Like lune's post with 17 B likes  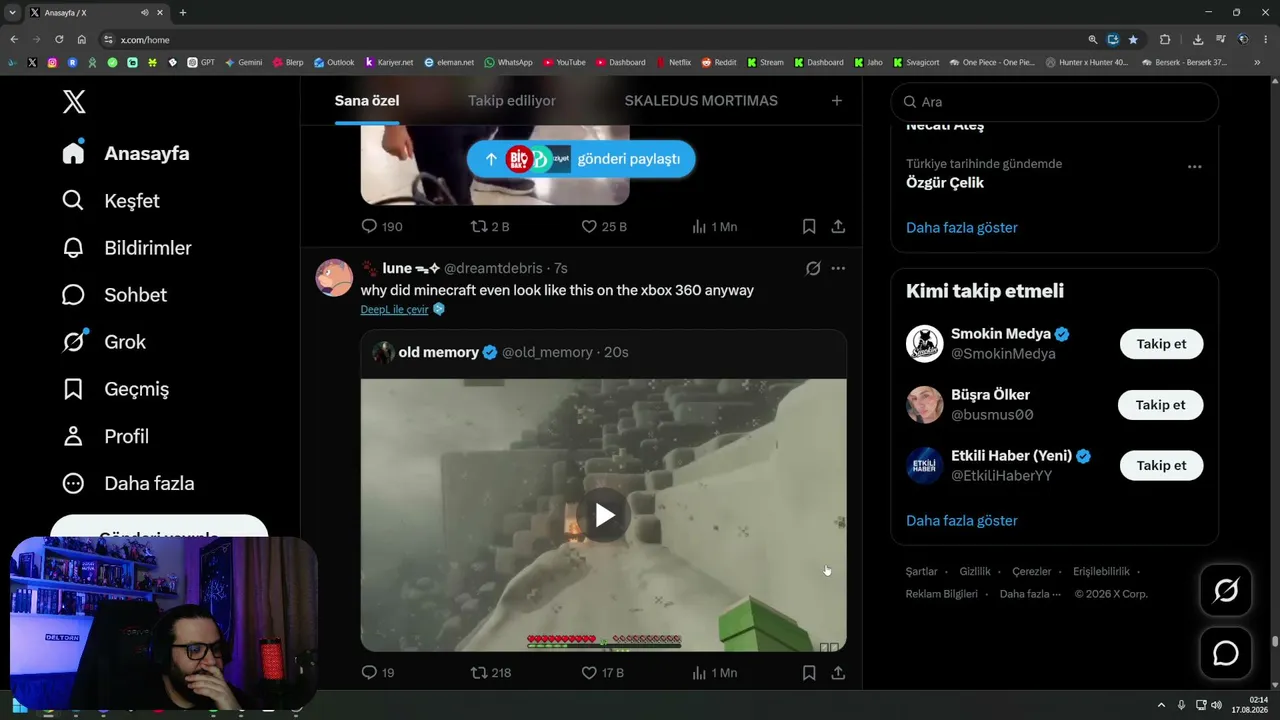(x=603, y=673)
